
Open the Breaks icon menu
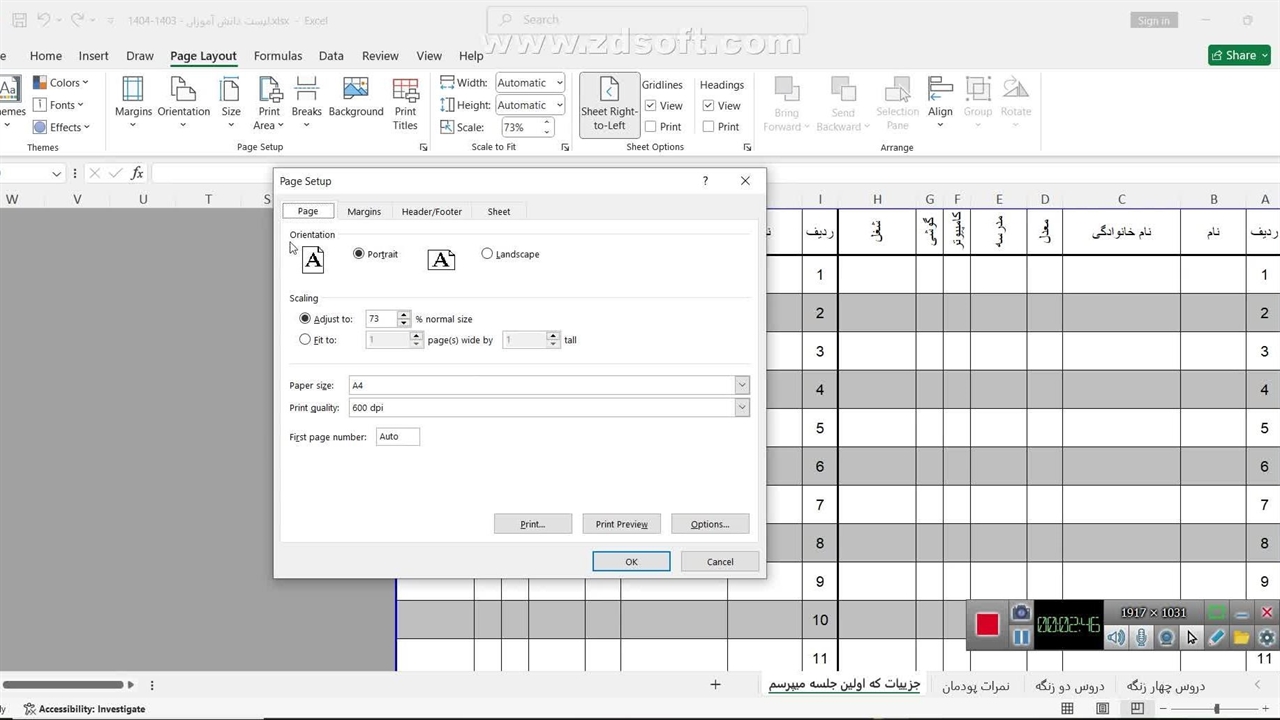click(306, 91)
